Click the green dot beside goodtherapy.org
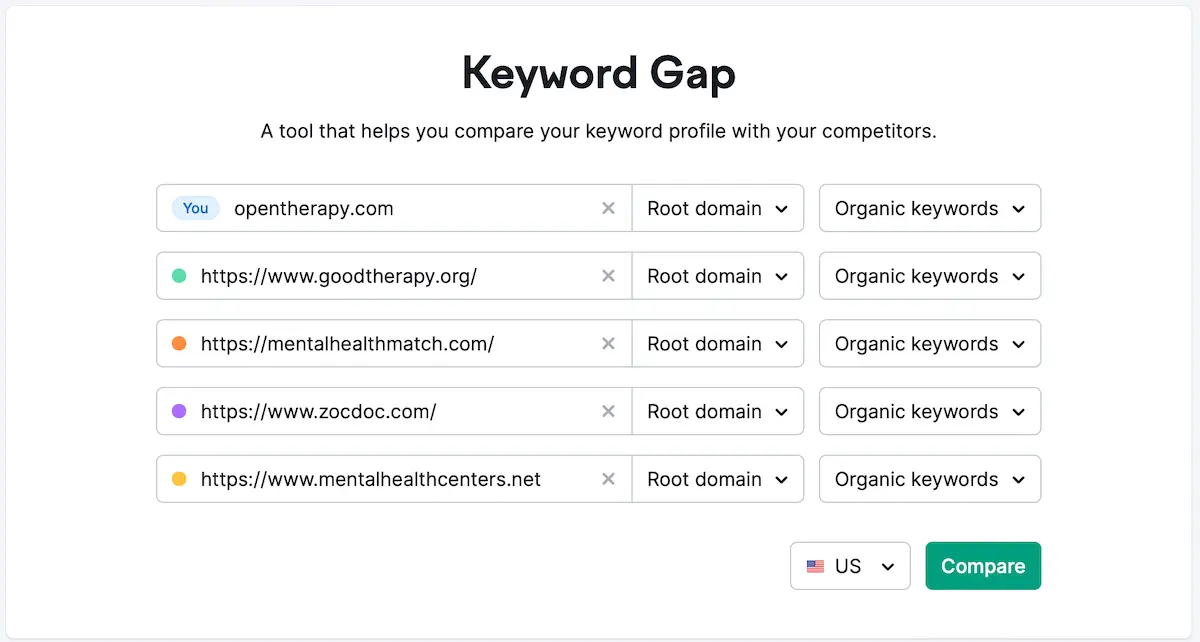The height and width of the screenshot is (642, 1200). coord(179,276)
